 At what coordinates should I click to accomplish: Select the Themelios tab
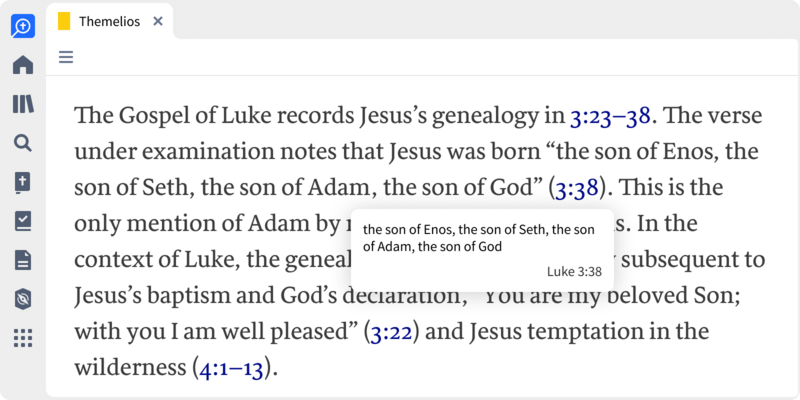(110, 21)
